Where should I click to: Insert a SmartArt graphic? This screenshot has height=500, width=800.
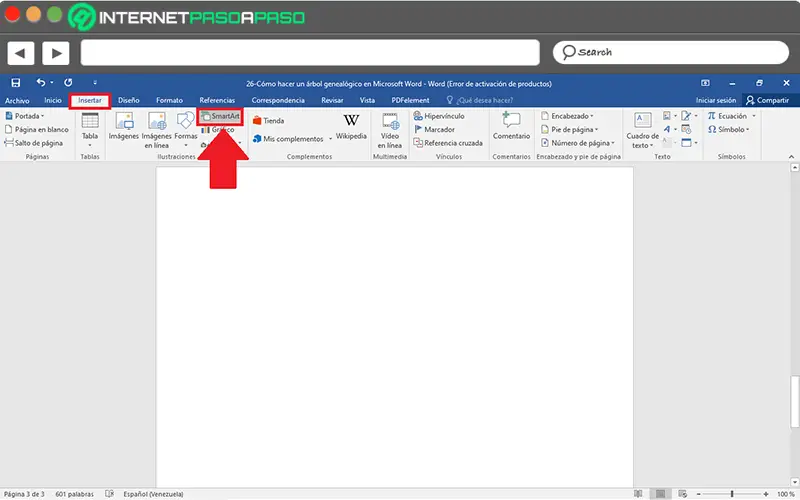[220, 116]
